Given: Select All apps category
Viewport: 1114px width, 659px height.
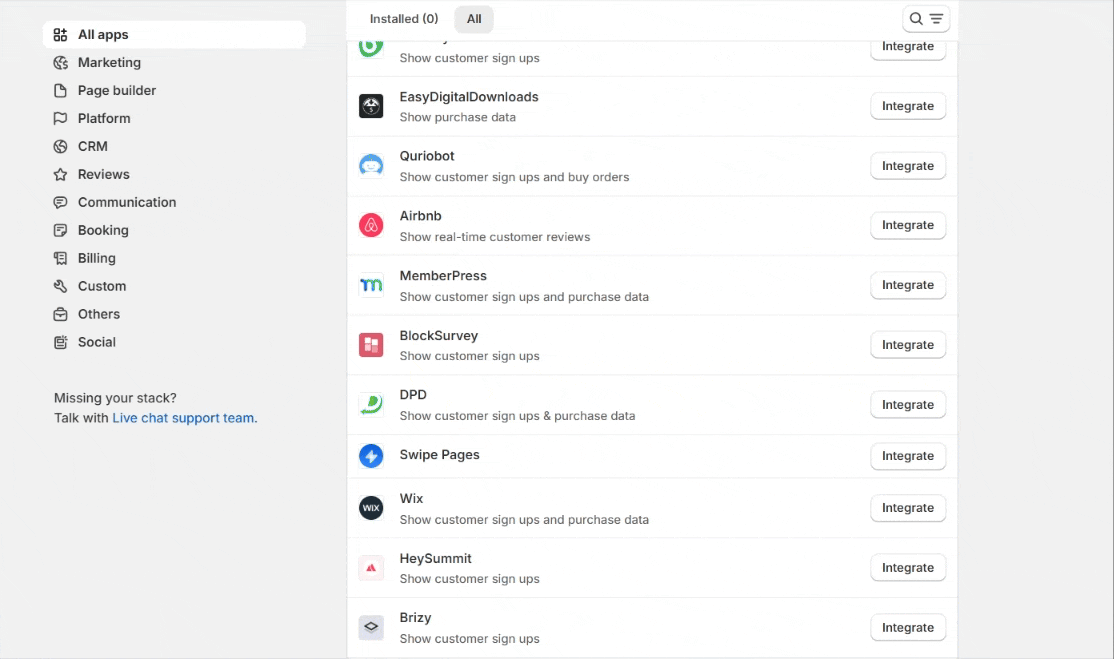Looking at the screenshot, I should [x=174, y=35].
